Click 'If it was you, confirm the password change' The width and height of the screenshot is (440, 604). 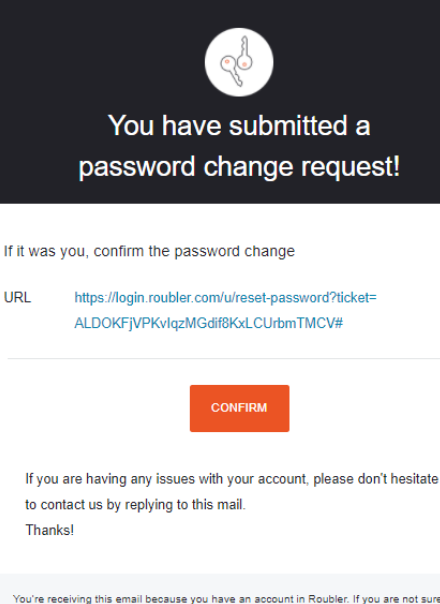pos(149,251)
